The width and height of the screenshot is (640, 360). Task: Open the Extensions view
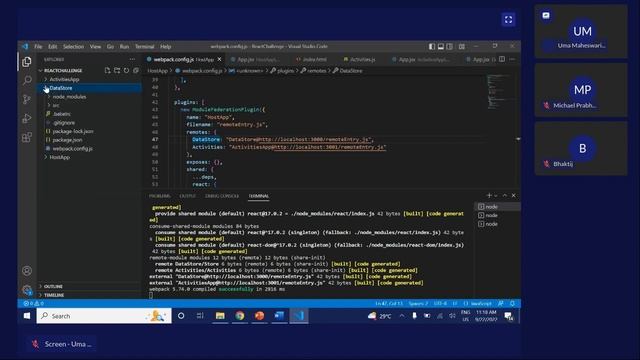(x=27, y=137)
